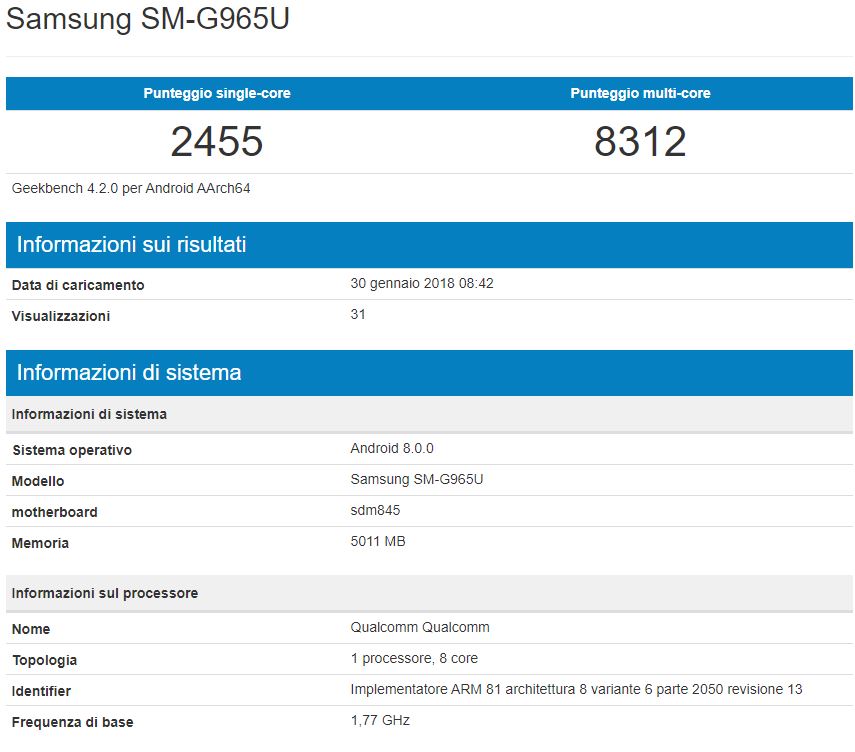Click the Informazioni sul processore subheader
The image size is (855, 752).
[x=105, y=593]
